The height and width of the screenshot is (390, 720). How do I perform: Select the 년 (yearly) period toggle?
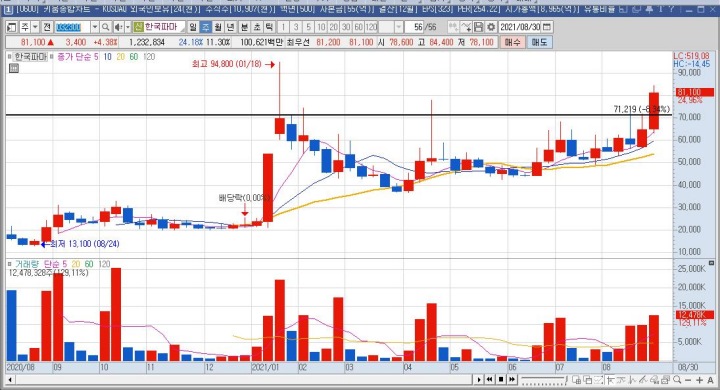[230, 27]
